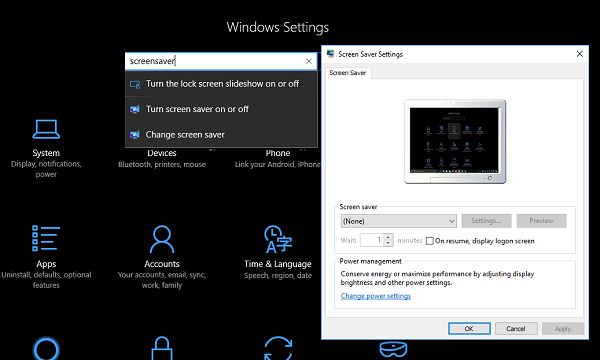Image resolution: width=600 pixels, height=360 pixels.
Task: Open the Cortana circle icon
Action: click(x=46, y=348)
